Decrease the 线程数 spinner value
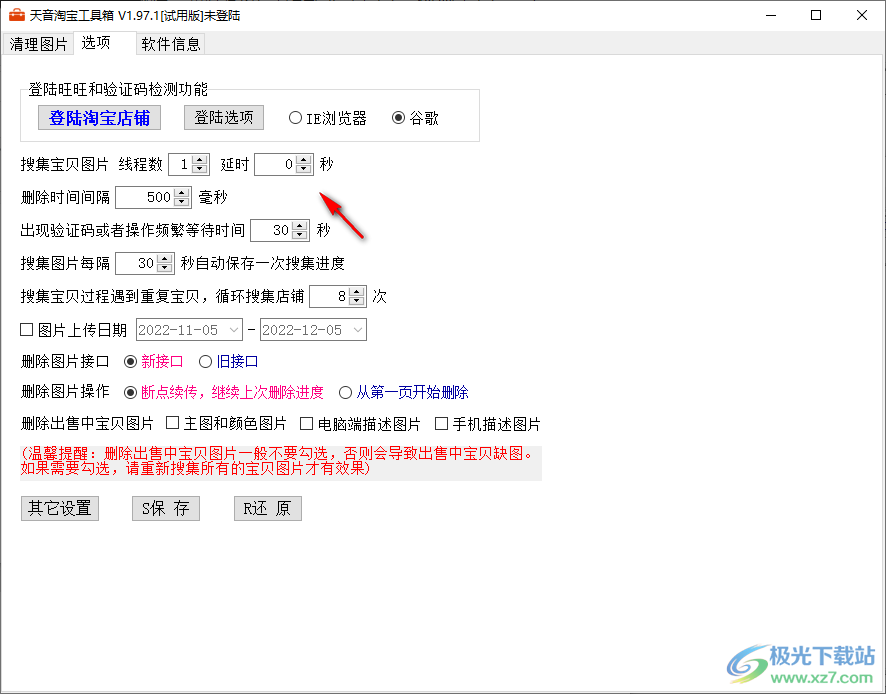Screen dimensions: 886x694 tap(199, 169)
